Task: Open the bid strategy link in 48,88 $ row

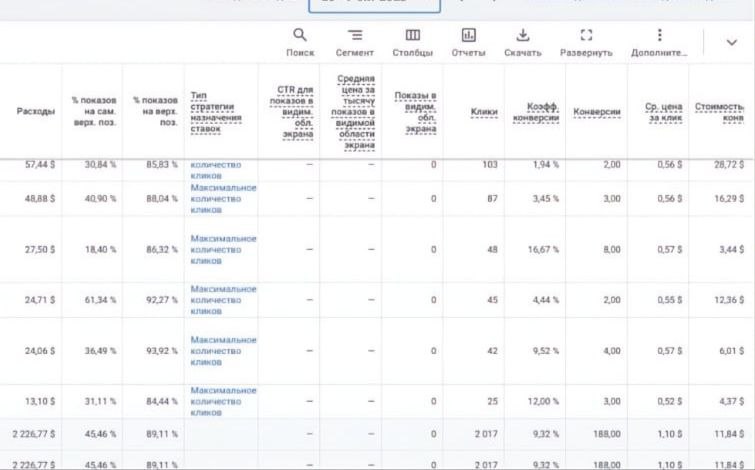Action: (x=223, y=198)
